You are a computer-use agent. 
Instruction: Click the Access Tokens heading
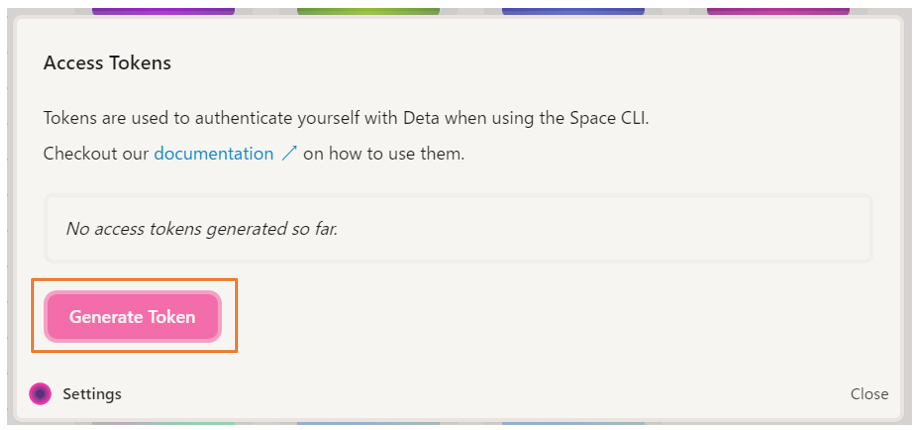pyautogui.click(x=107, y=63)
